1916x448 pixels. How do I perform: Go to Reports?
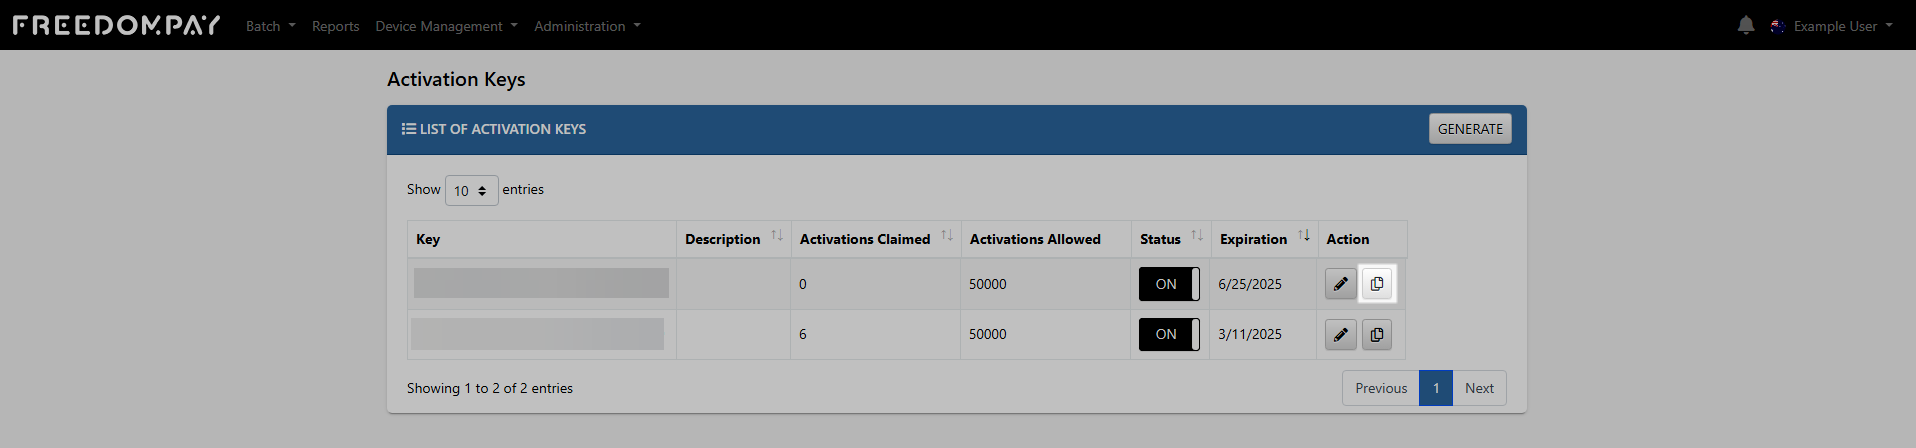[x=335, y=26]
